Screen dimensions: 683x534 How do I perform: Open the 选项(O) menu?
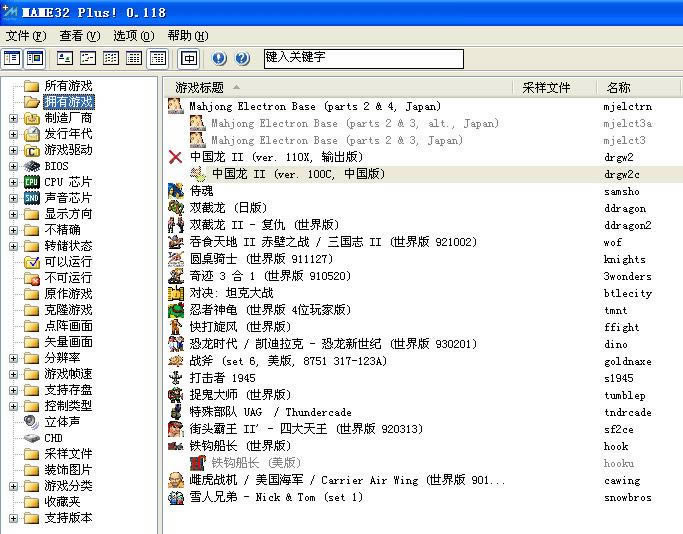133,35
